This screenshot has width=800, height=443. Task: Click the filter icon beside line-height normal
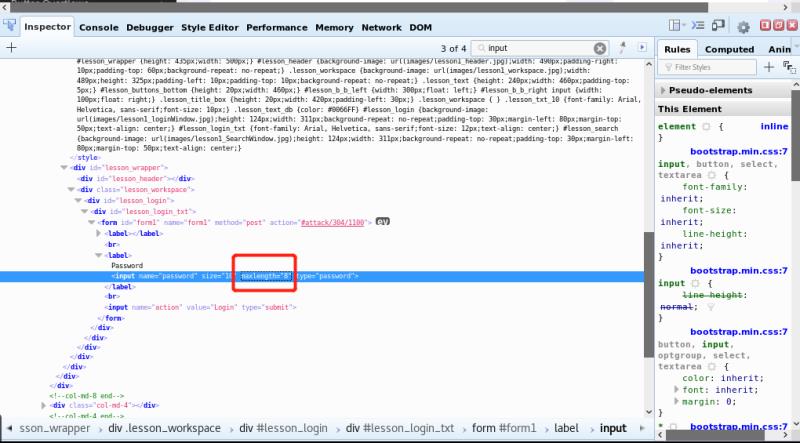point(711,307)
